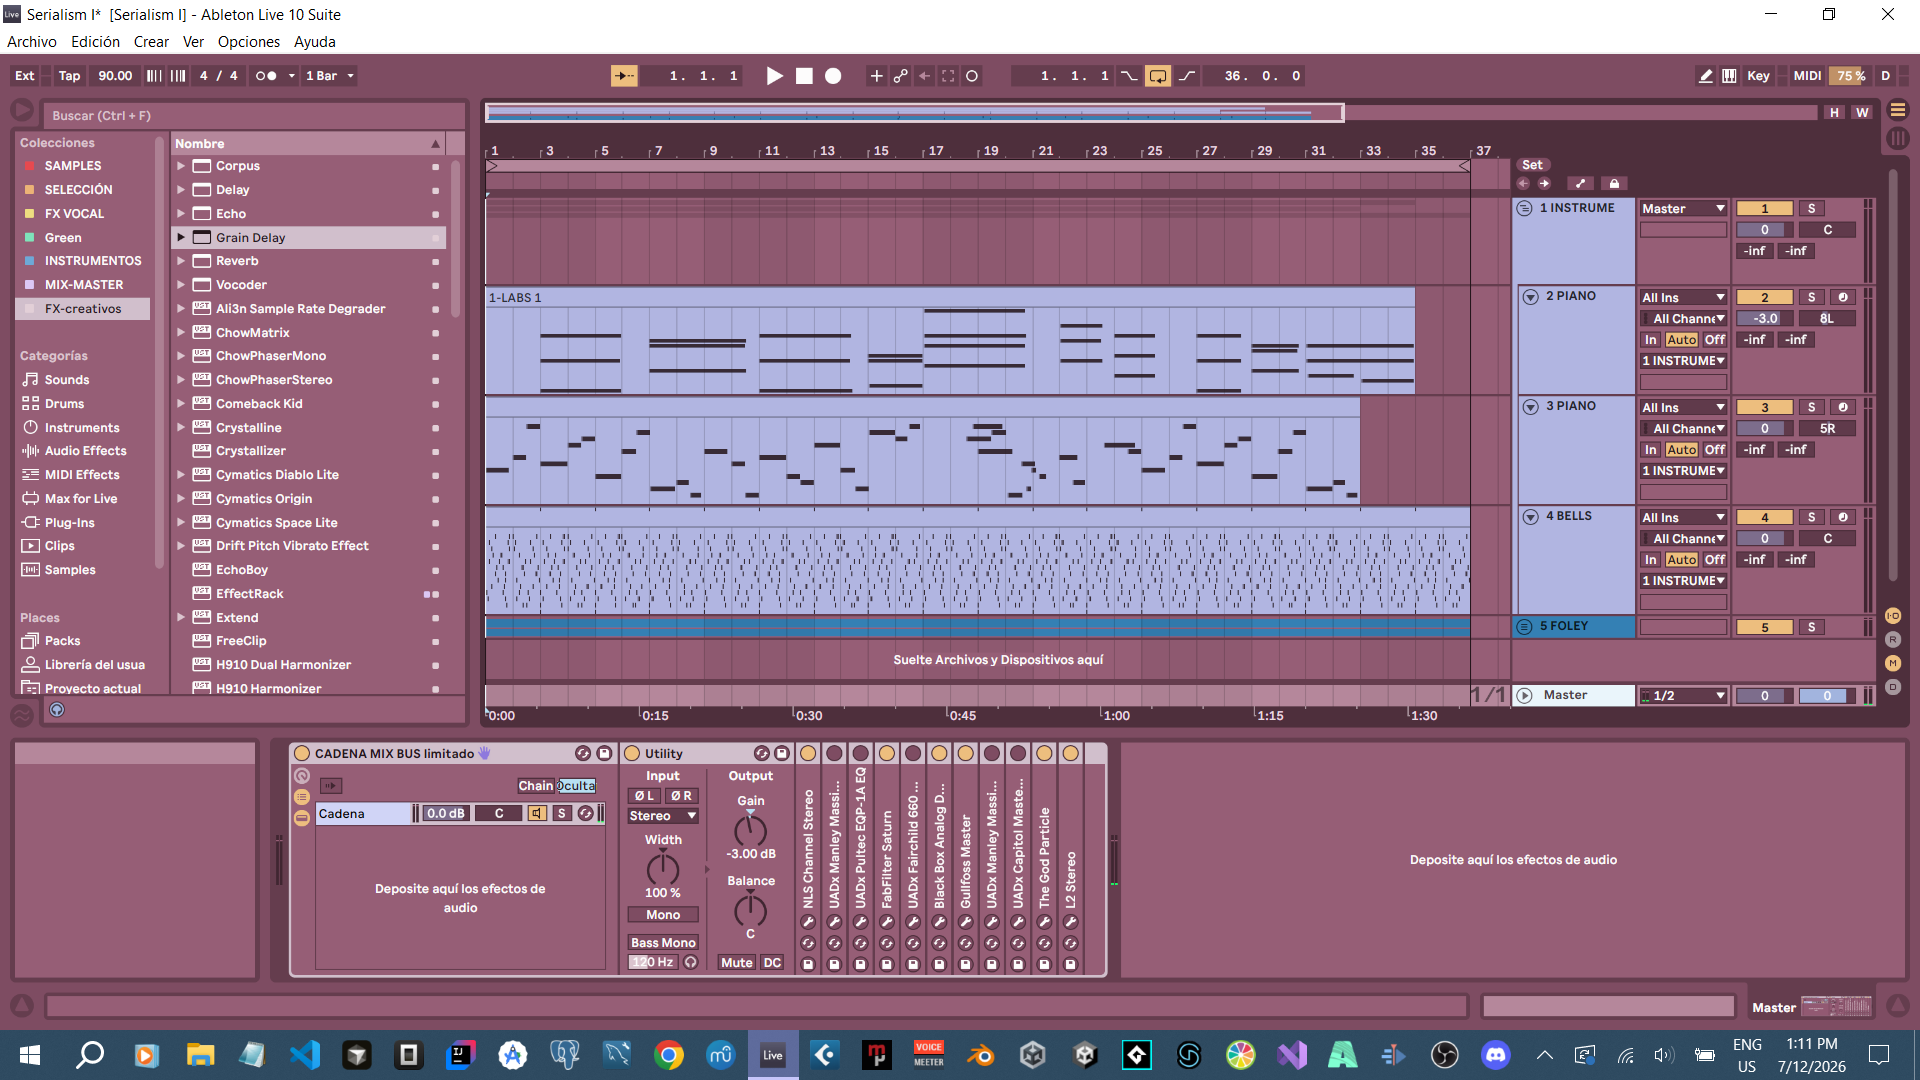
Task: Open Discord from the taskbar
Action: tap(1496, 1055)
